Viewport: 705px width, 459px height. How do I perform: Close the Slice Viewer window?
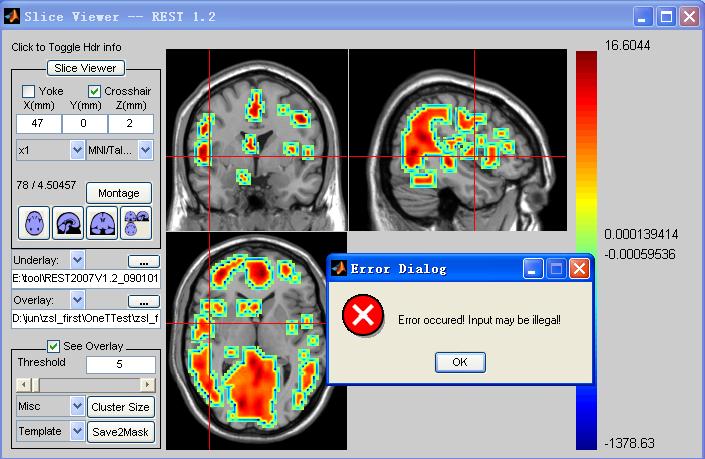[689, 17]
